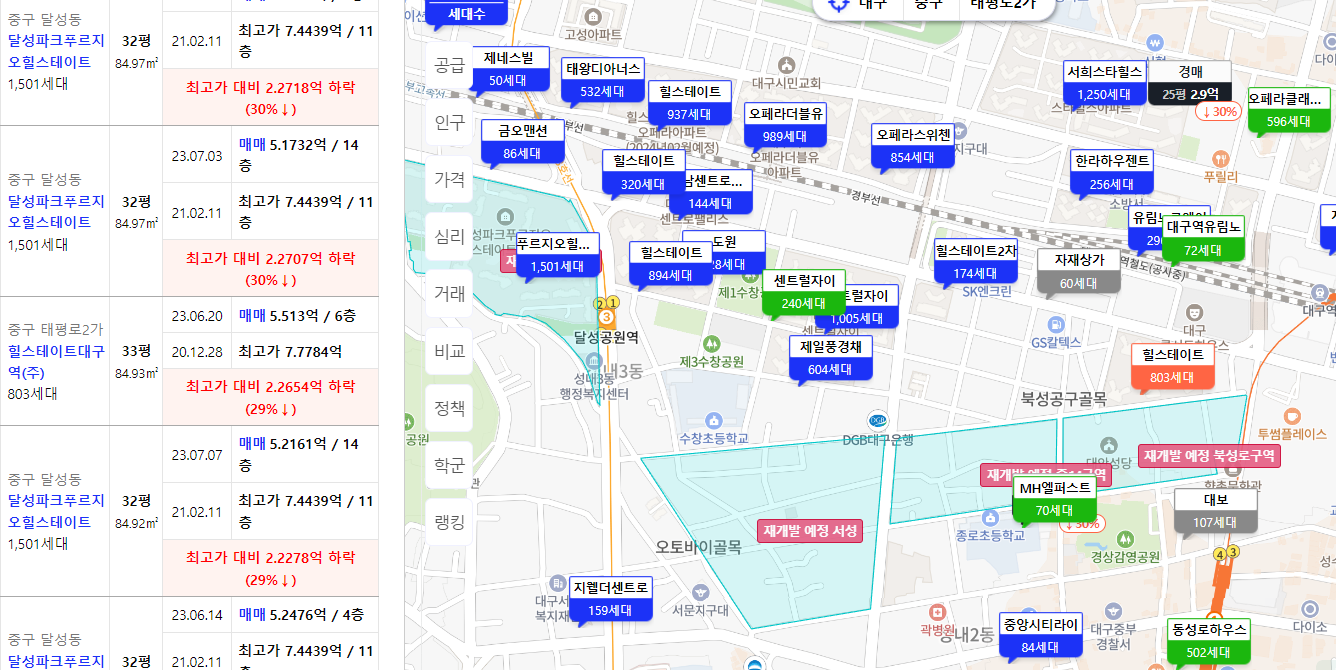This screenshot has width=1336, height=670.
Task: Select the green 센트럴자이 240세대 marker
Action: pos(803,292)
